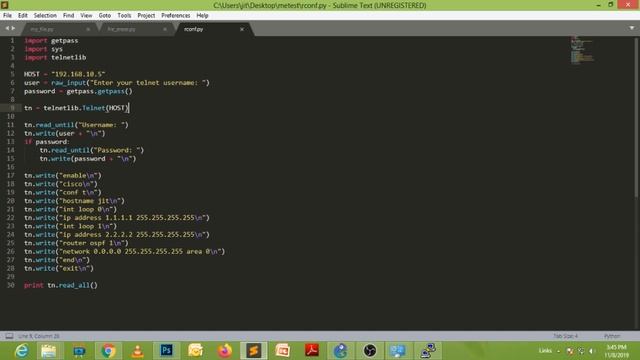This screenshot has width=640, height=360.
Task: Click the 'import telnetlib' line
Action: (55, 57)
